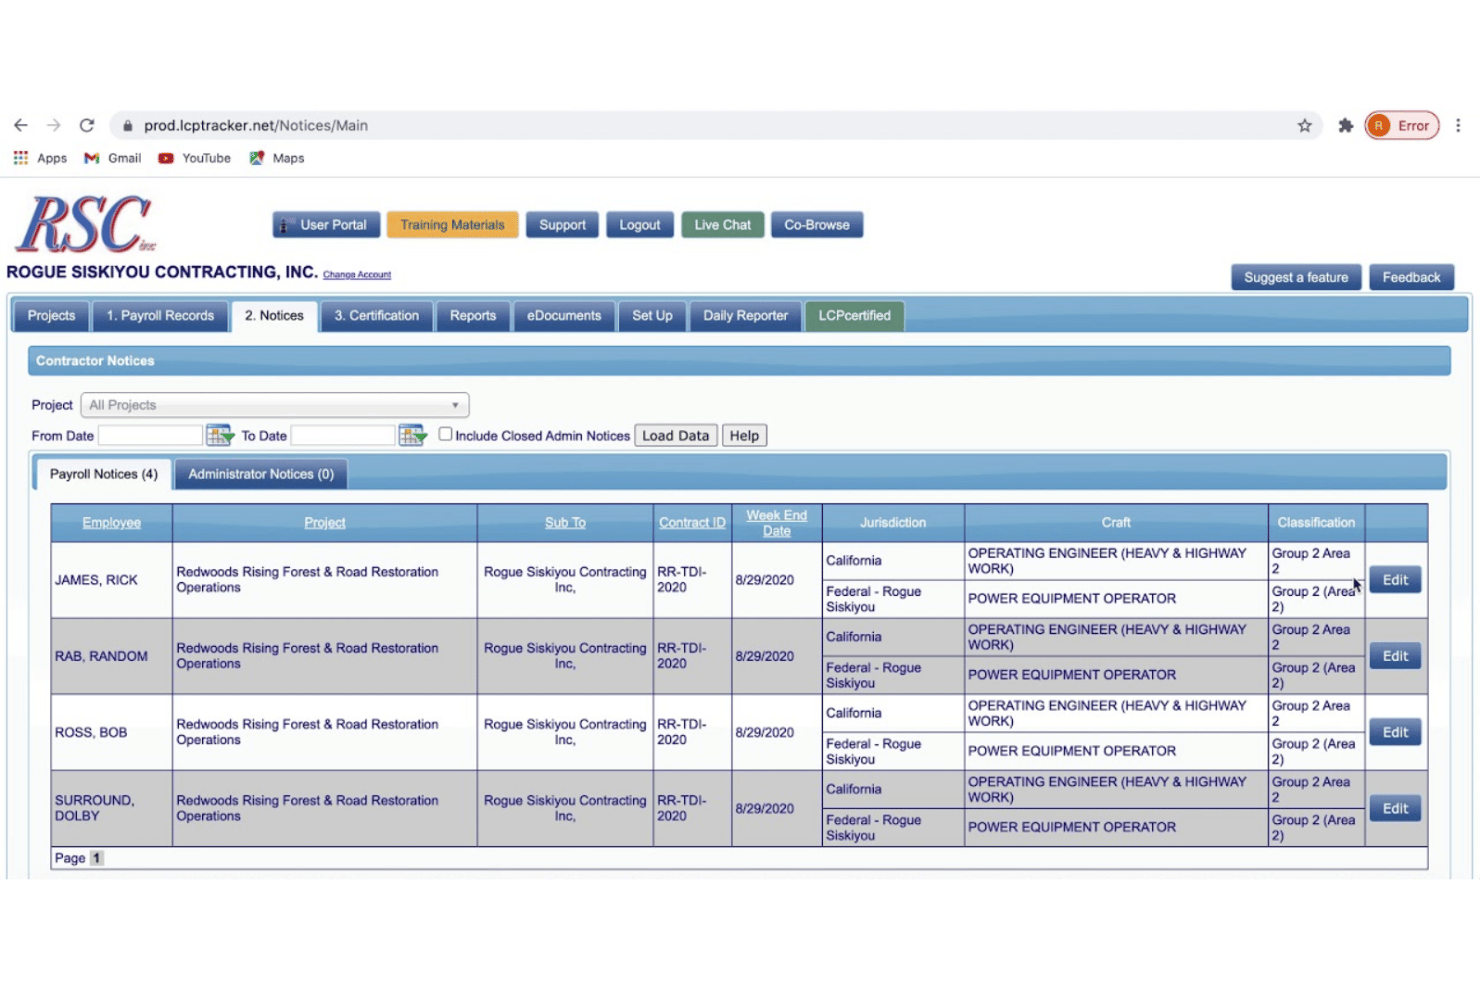Start a Live Chat session
This screenshot has width=1480, height=987.
(722, 225)
